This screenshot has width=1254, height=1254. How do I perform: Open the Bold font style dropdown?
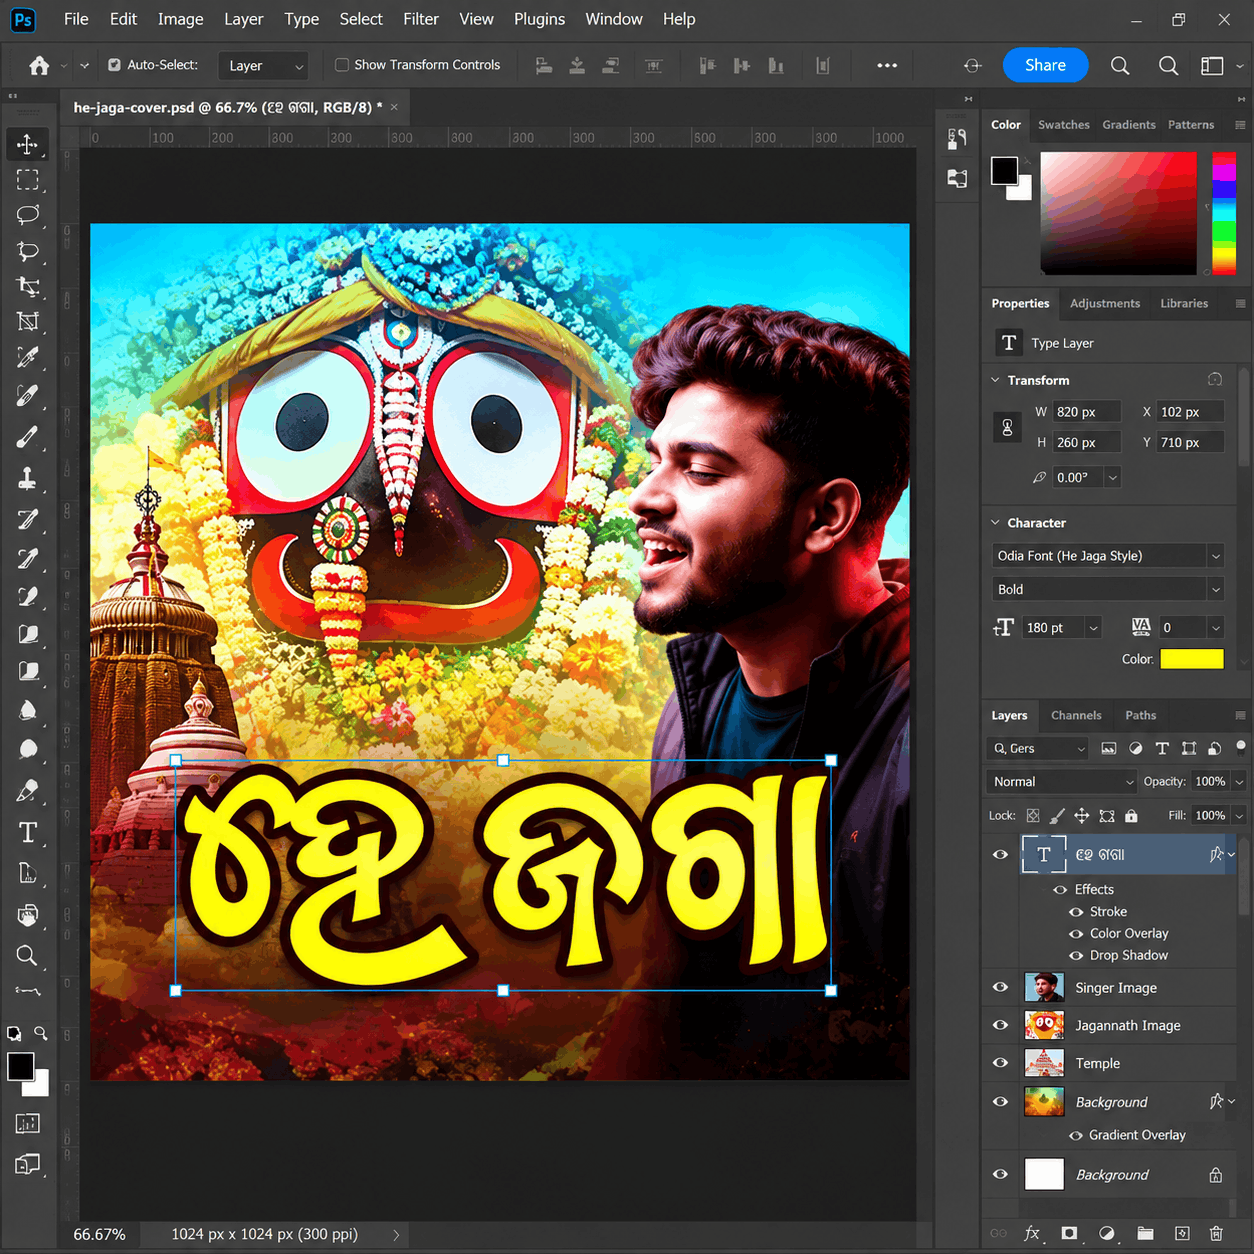point(1108,590)
